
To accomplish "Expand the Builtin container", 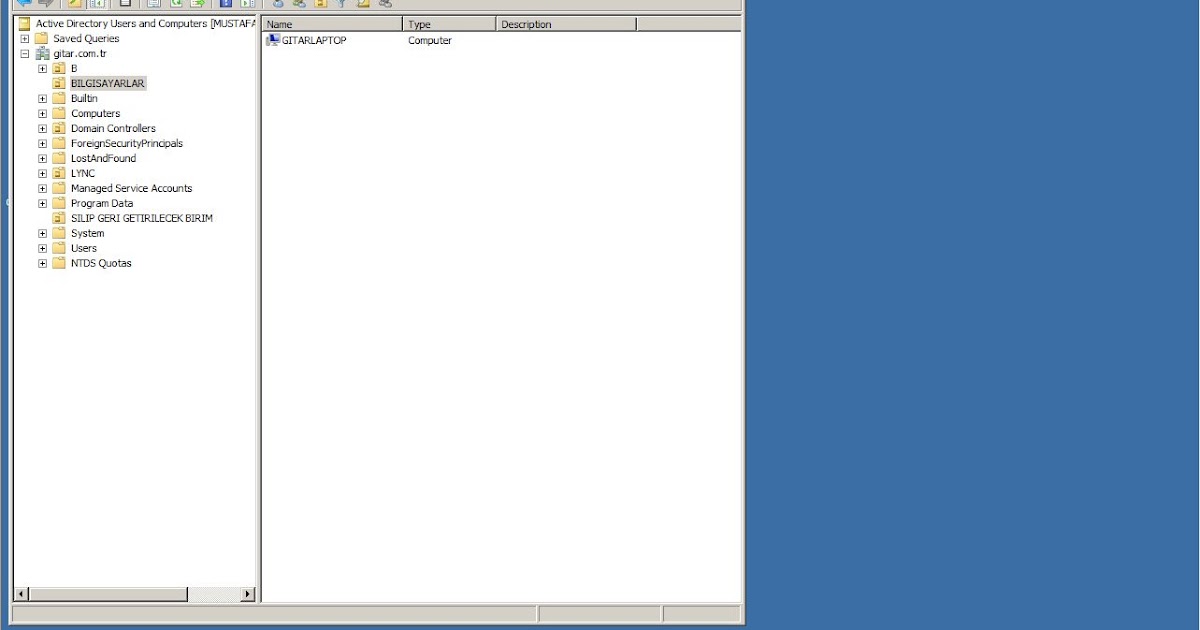I will [x=42, y=99].
